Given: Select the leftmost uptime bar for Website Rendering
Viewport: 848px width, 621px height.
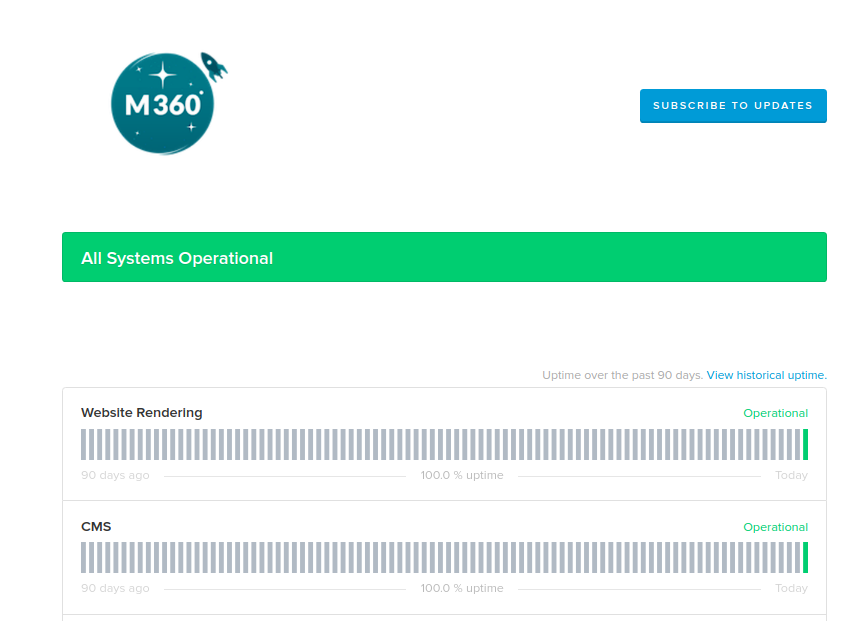Looking at the screenshot, I should pos(83,443).
